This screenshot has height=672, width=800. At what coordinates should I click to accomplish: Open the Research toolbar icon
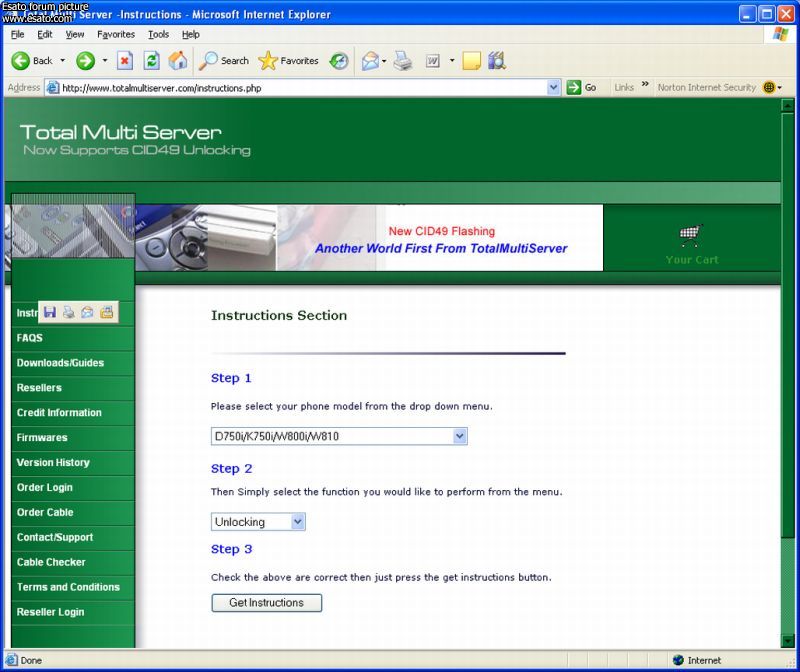click(496, 61)
